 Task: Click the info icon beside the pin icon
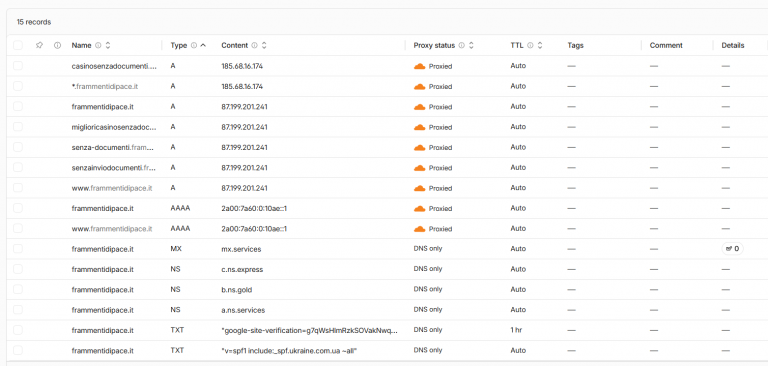point(57,45)
